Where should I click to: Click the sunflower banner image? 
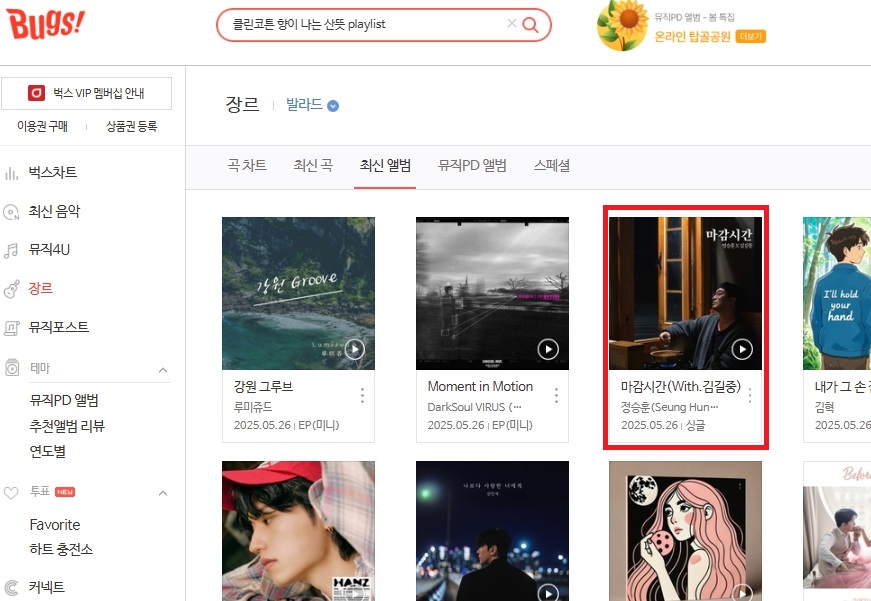point(622,26)
